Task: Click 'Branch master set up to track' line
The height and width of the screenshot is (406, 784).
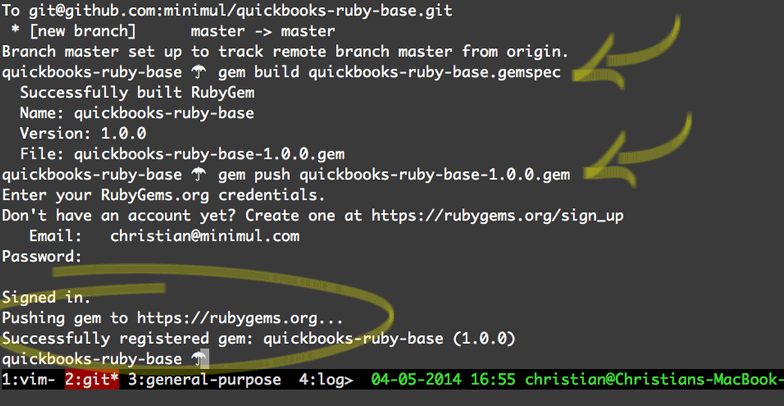Action: click(286, 52)
